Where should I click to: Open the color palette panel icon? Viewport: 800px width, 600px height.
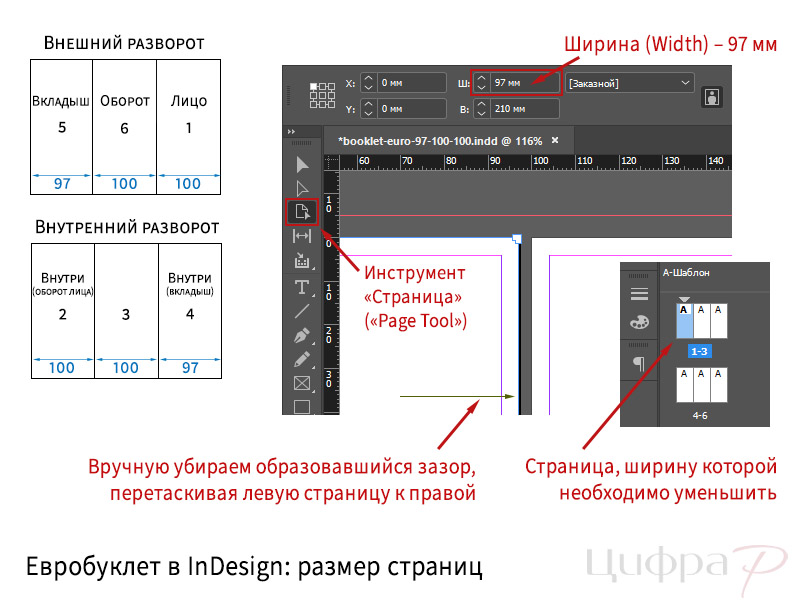tap(639, 322)
